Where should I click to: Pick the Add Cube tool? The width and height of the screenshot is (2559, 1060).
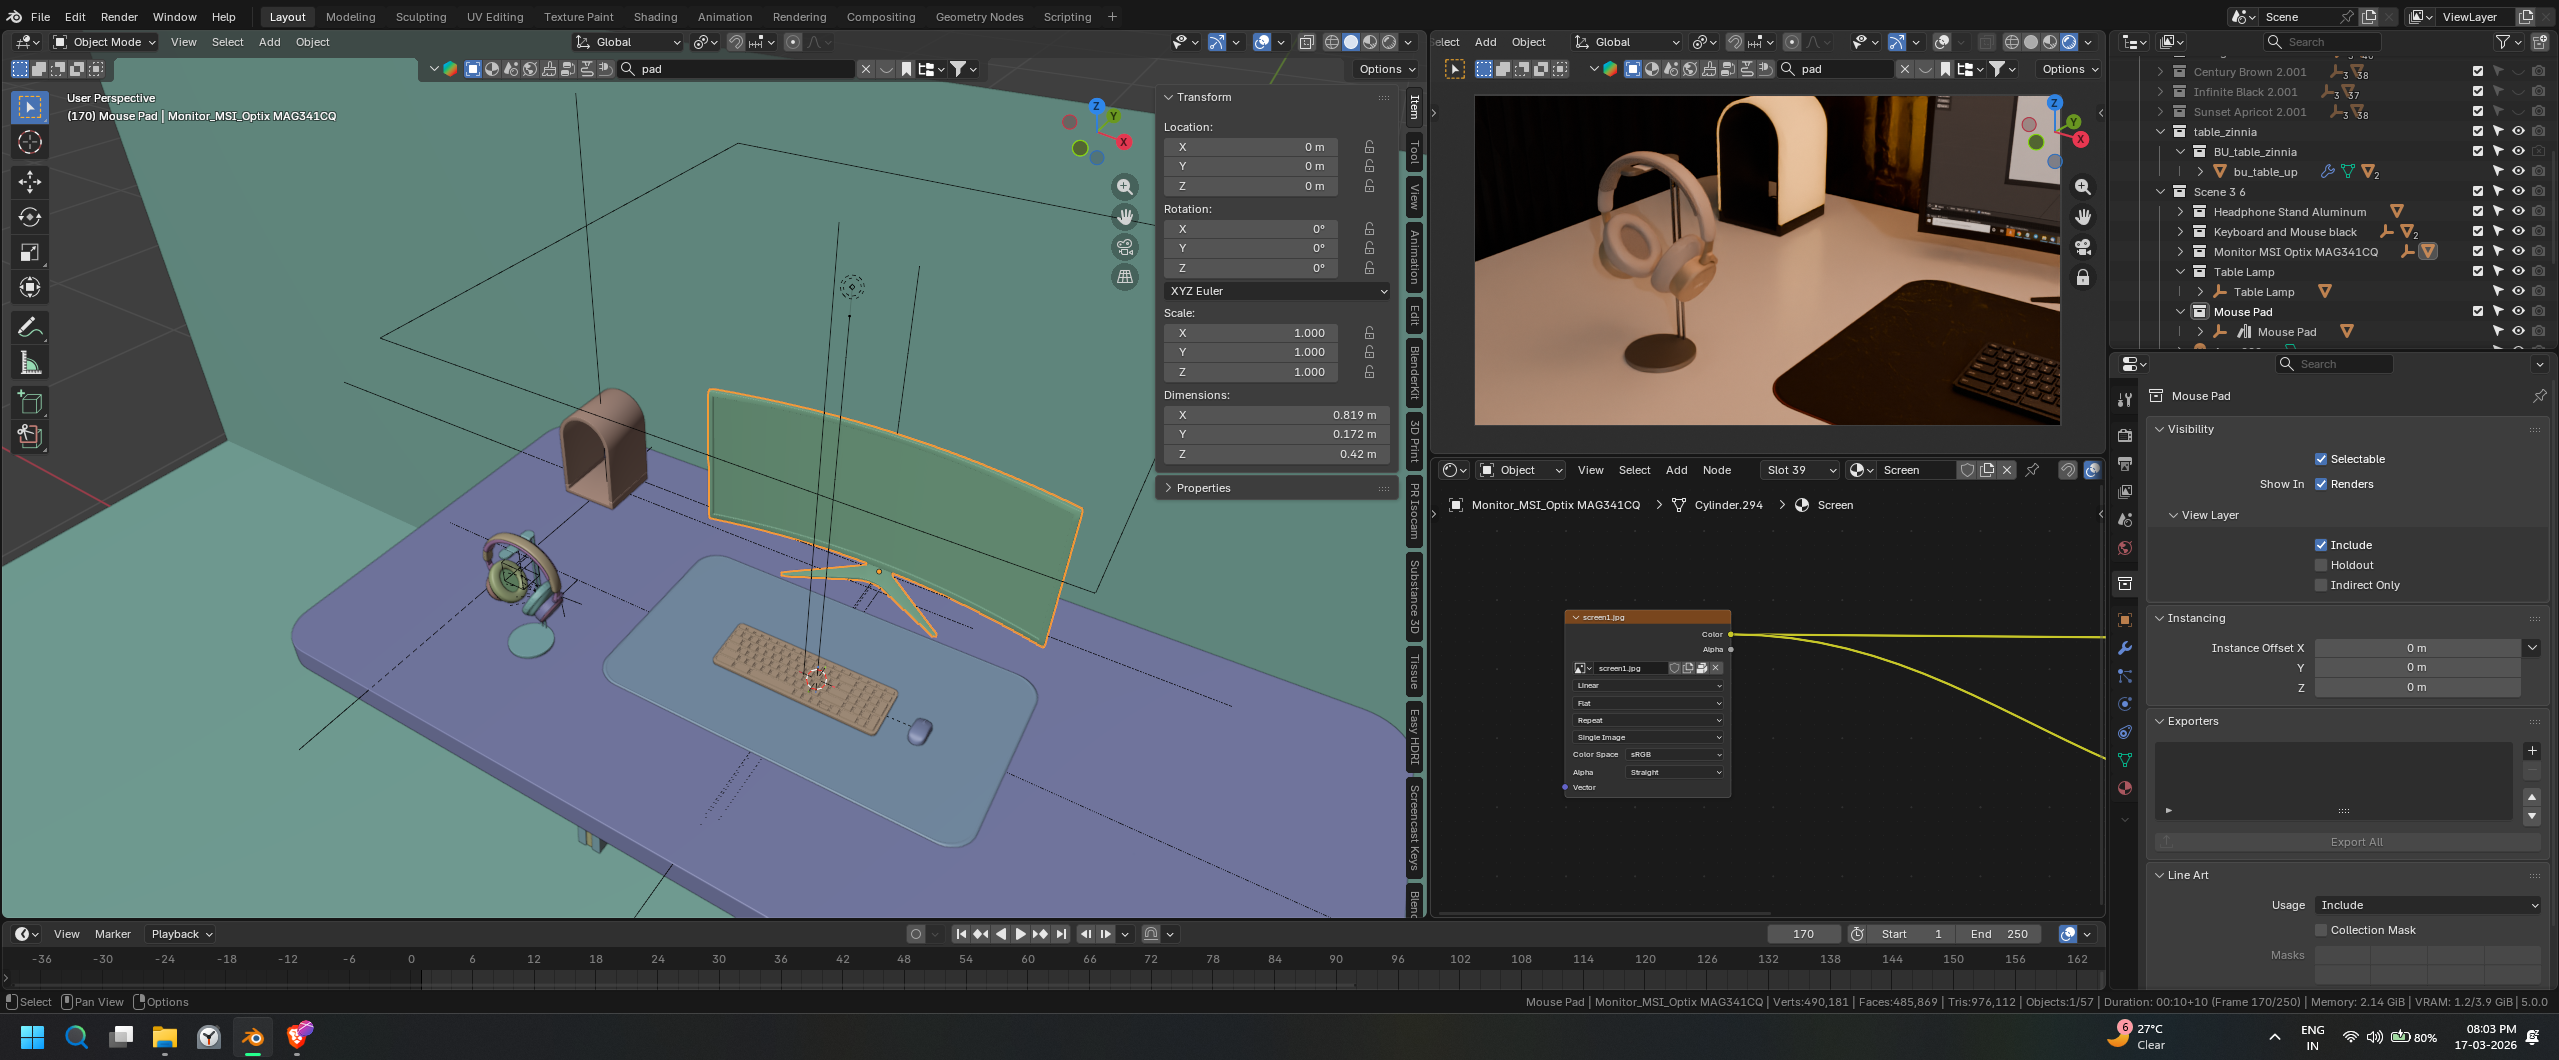coord(30,402)
